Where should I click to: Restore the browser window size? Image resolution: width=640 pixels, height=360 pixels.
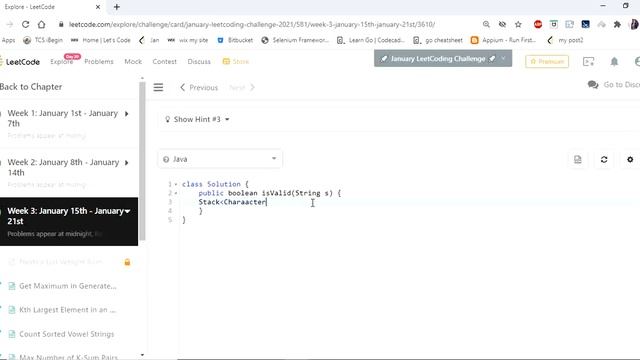click(626, 6)
